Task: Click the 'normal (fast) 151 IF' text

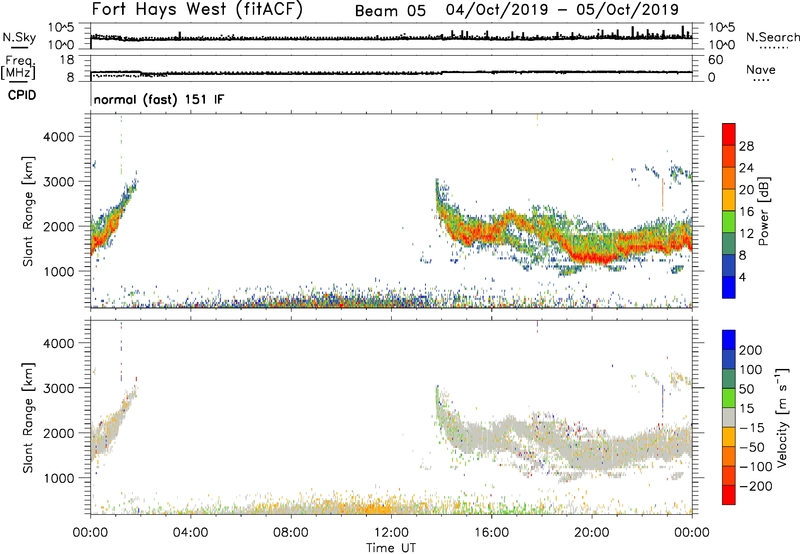Action: 159,99
